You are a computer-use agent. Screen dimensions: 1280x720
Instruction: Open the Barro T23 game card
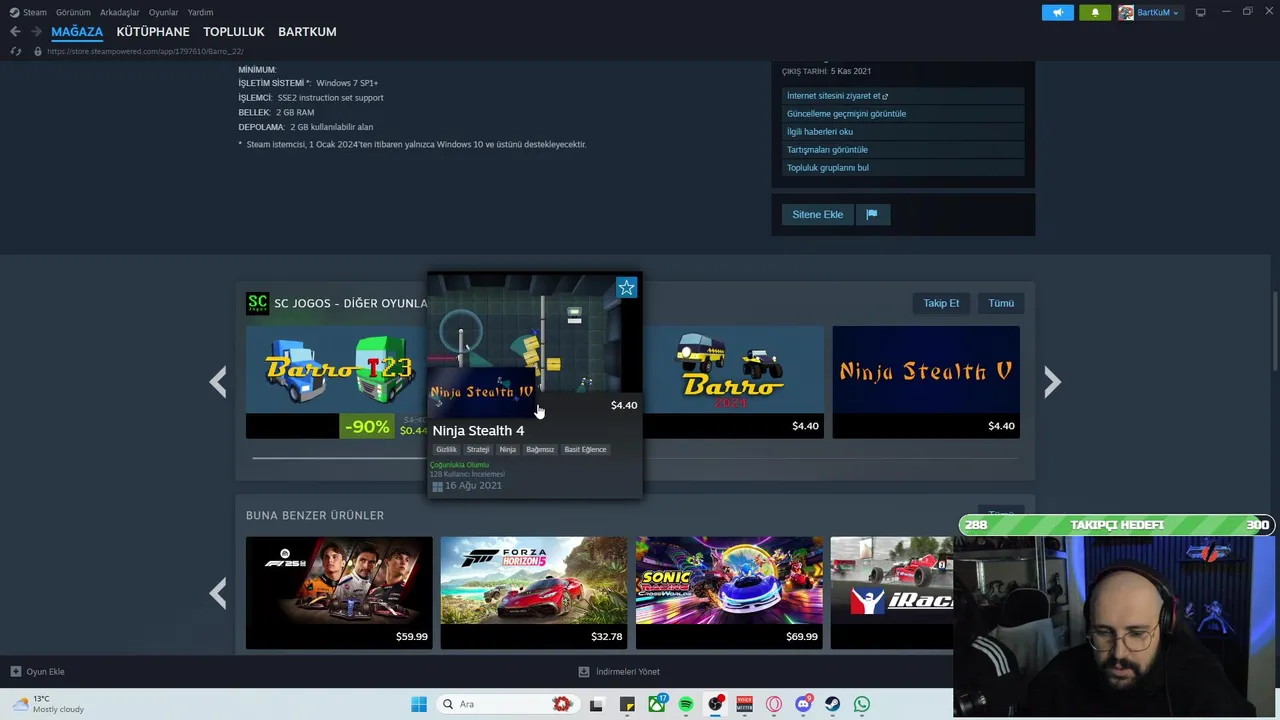pyautogui.click(x=336, y=382)
